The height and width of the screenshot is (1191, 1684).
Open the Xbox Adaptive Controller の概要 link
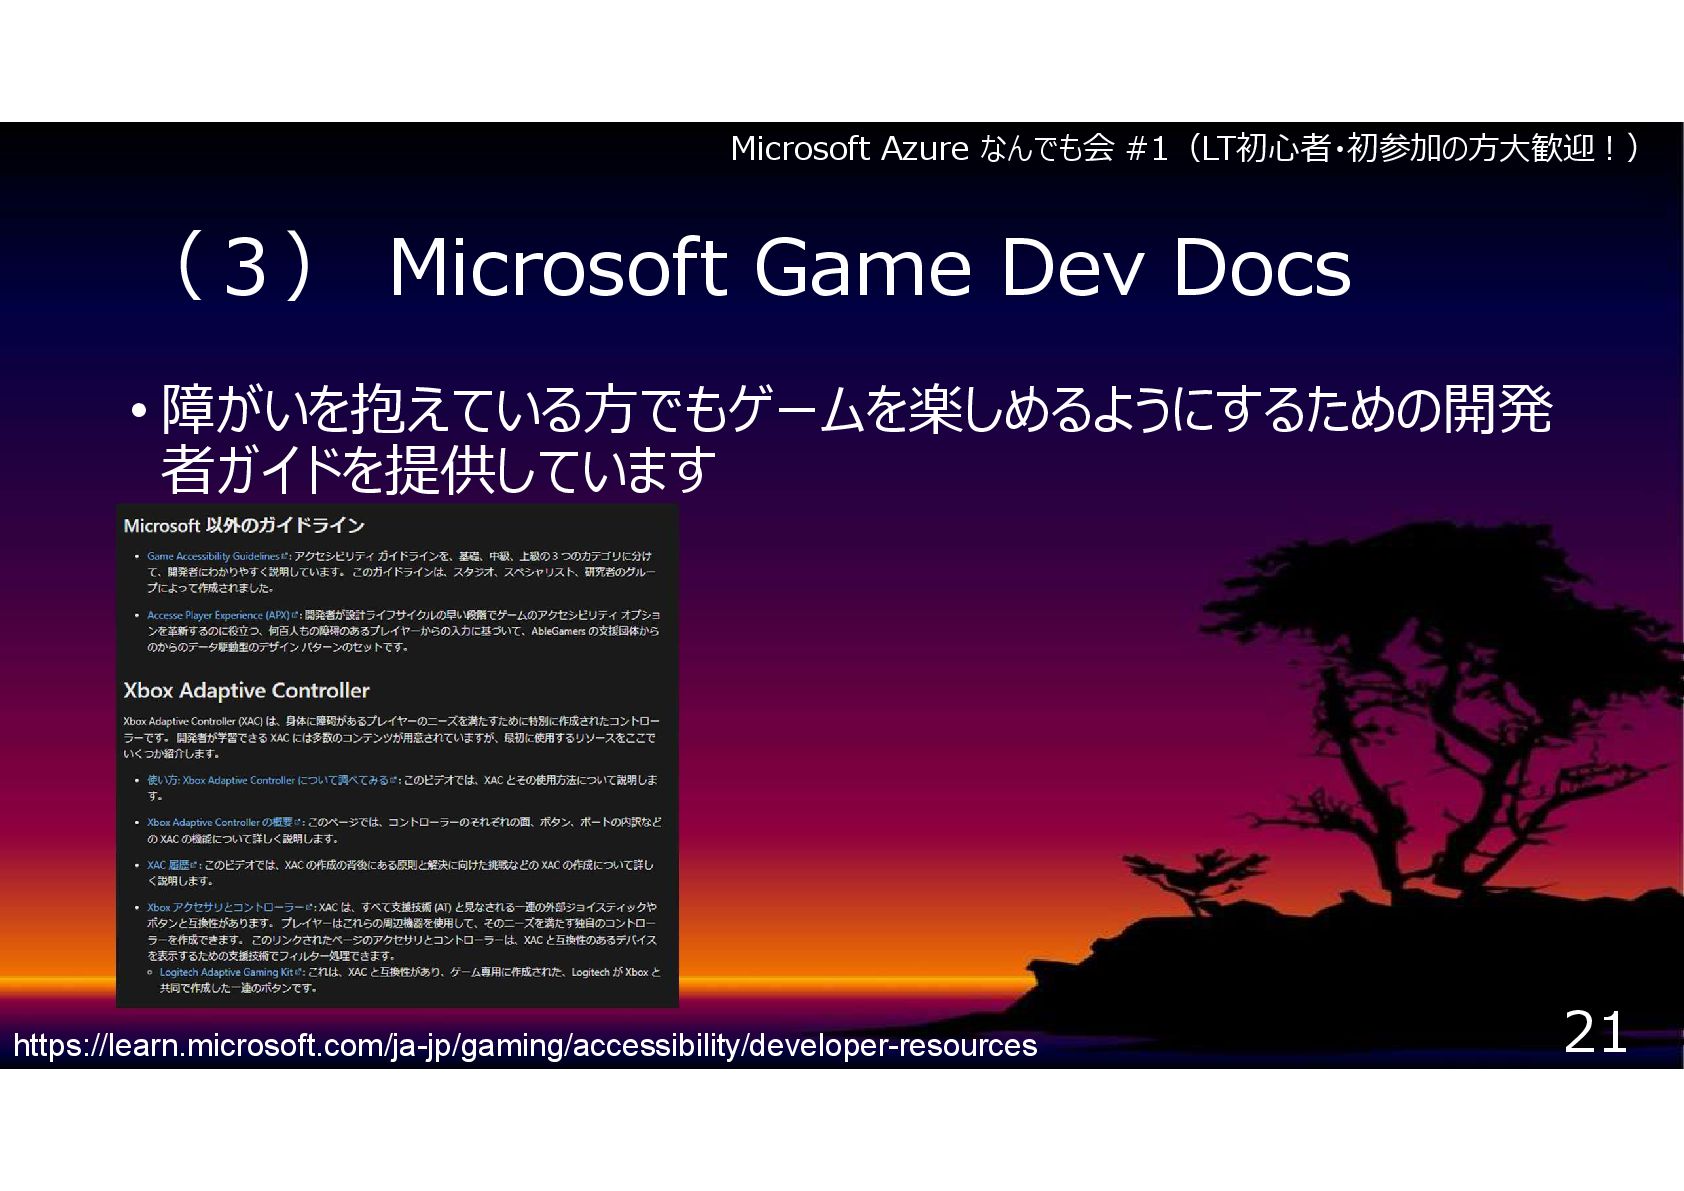[224, 822]
